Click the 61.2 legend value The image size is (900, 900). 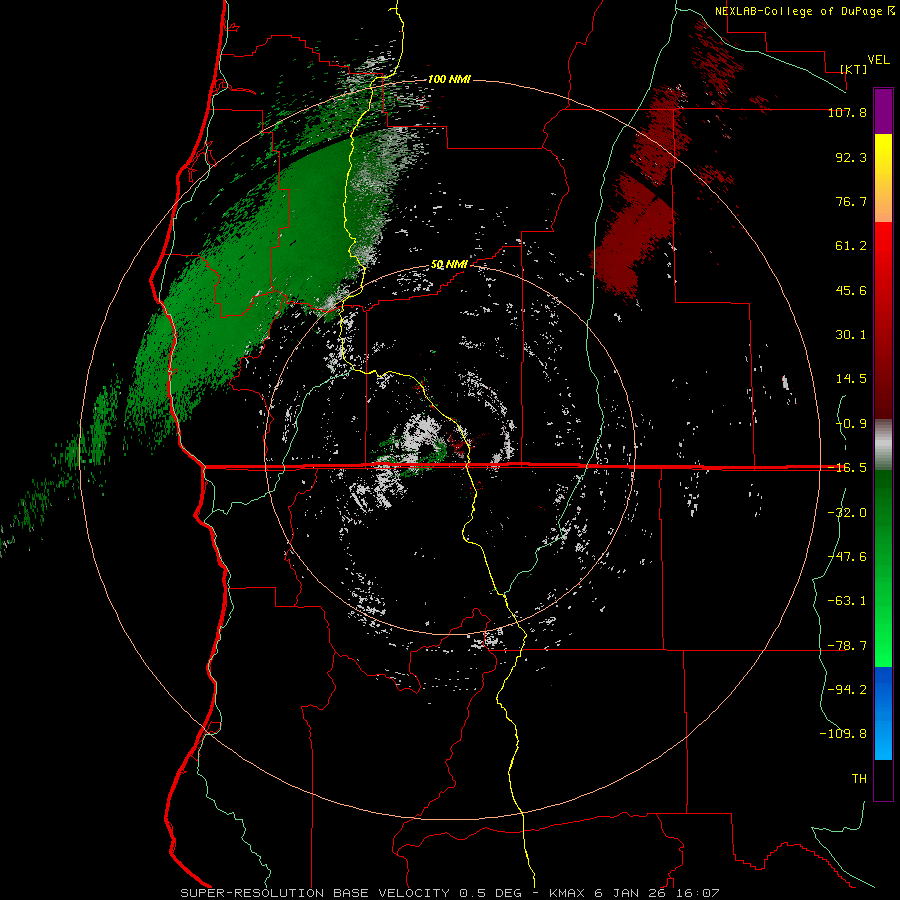coord(851,246)
